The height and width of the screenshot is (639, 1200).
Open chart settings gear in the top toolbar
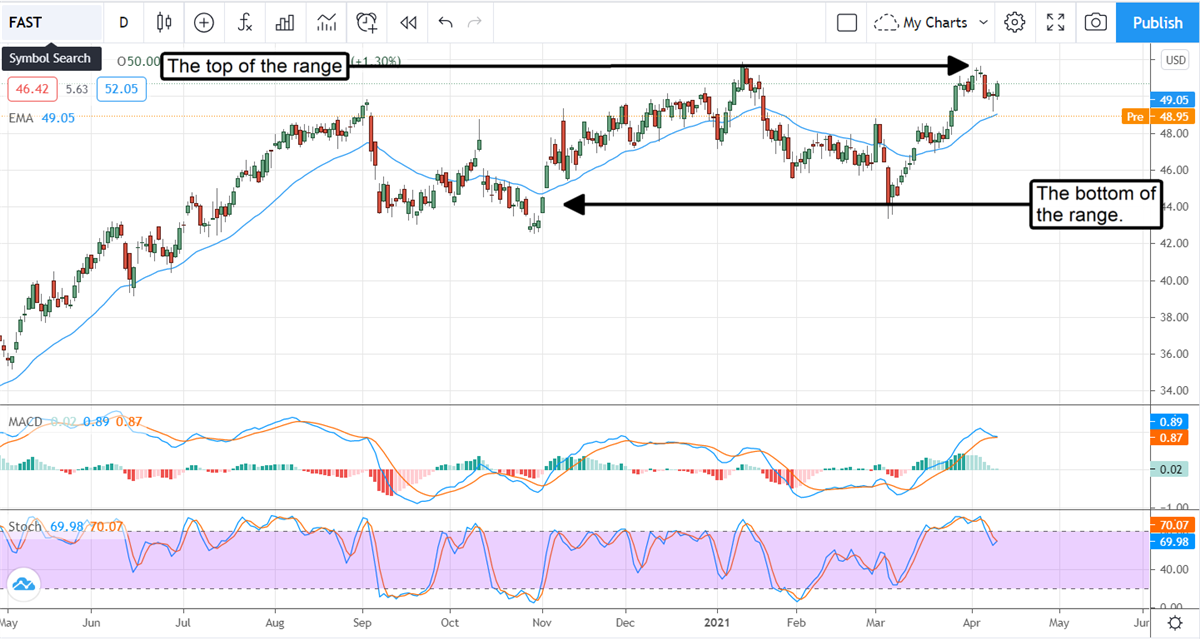[1015, 22]
